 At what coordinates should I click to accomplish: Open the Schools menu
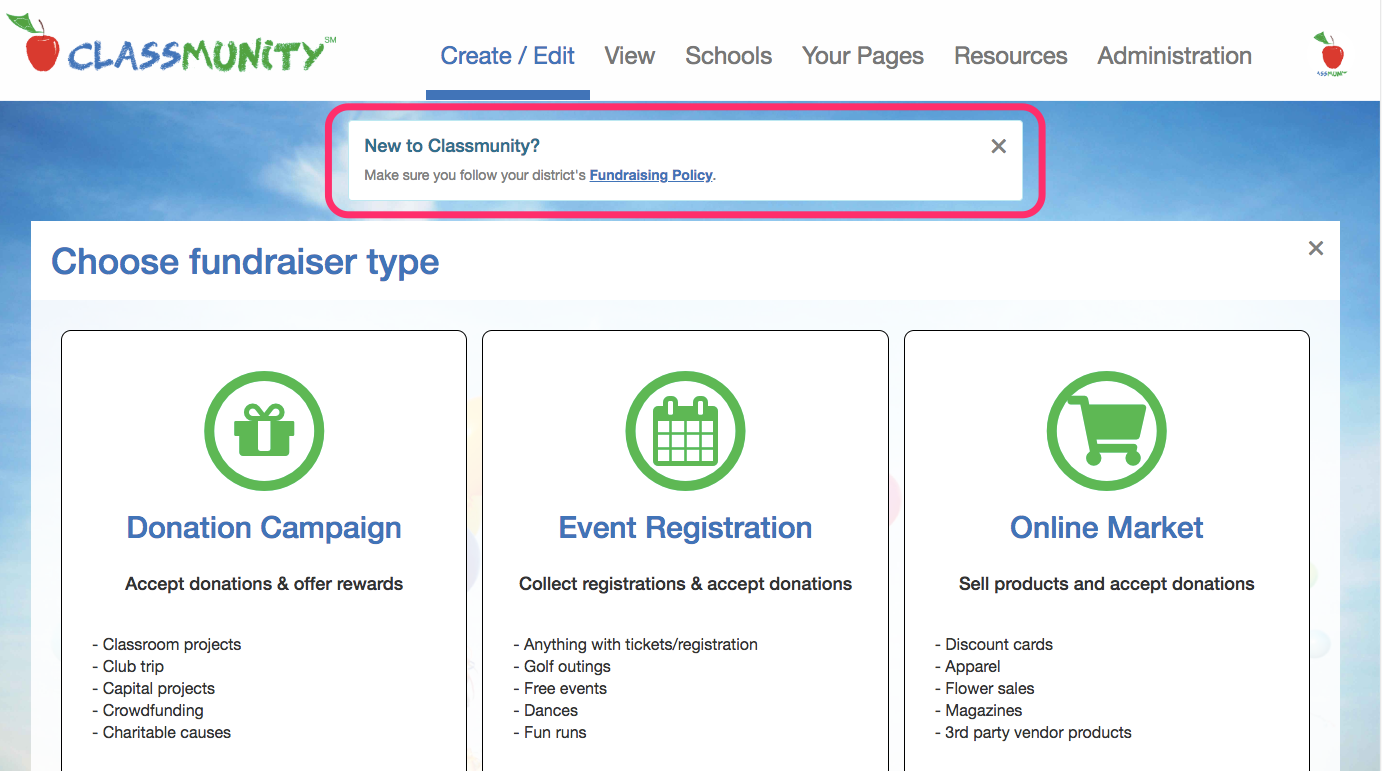pos(728,56)
